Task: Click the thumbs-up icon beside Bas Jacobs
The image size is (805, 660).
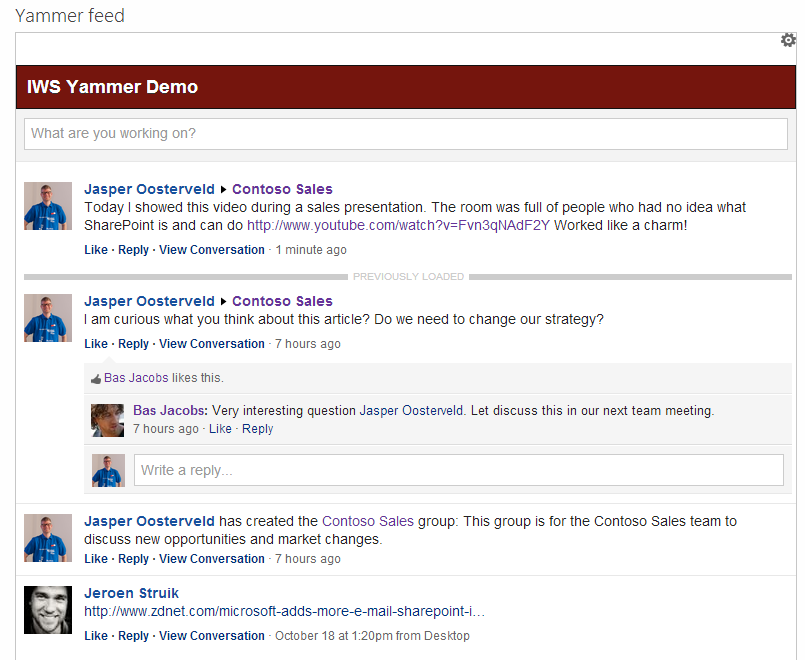Action: coord(96,379)
